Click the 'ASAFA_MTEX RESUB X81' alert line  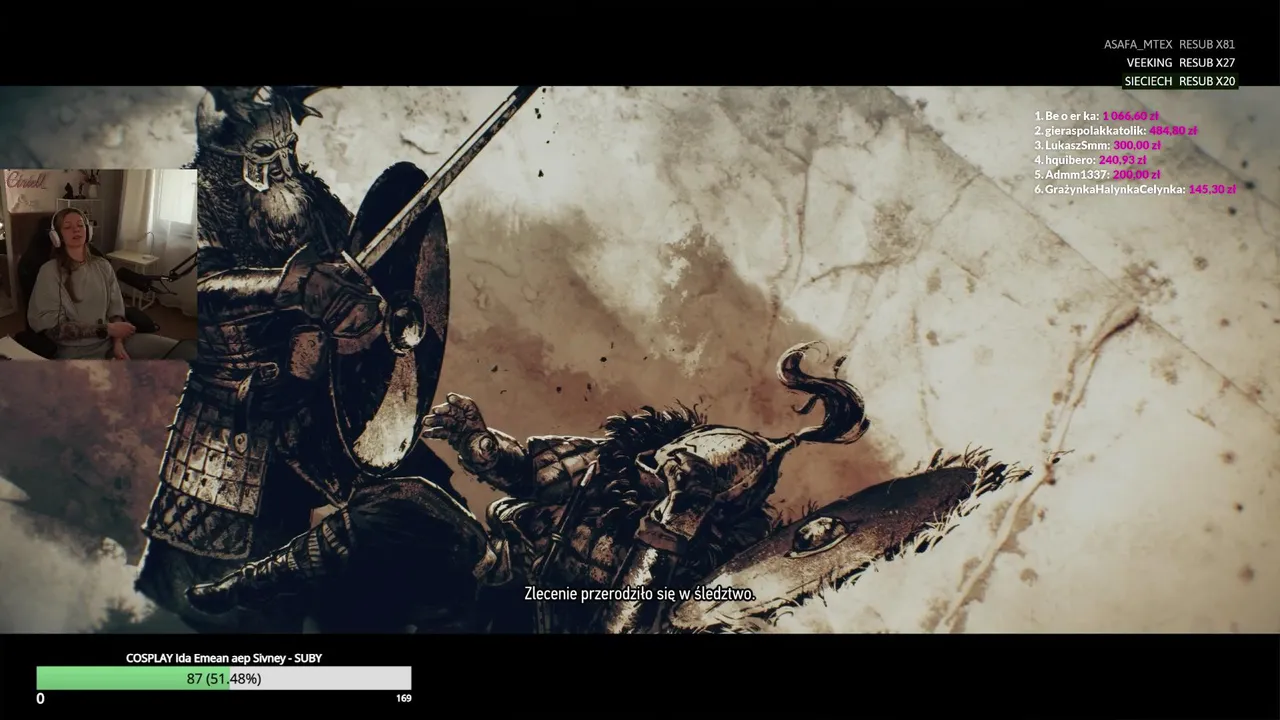click(x=1169, y=45)
